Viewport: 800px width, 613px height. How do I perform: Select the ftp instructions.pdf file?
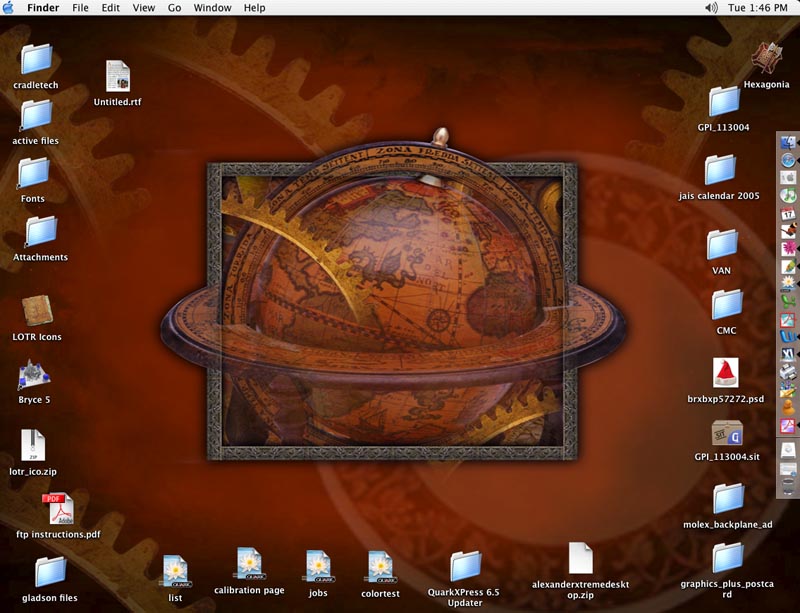57,509
